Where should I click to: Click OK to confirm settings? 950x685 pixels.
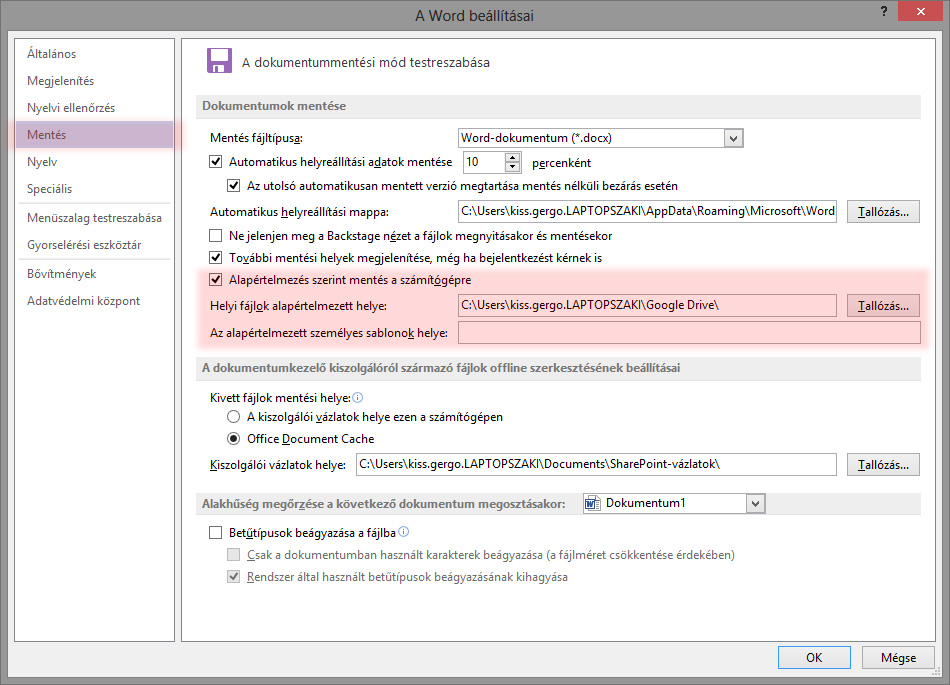coord(814,657)
